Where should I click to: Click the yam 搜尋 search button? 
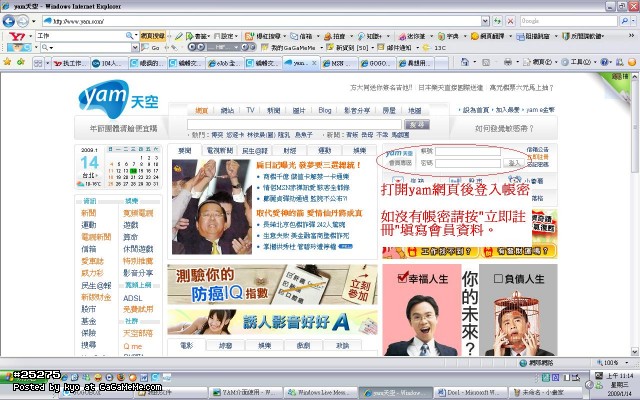tap(416, 124)
